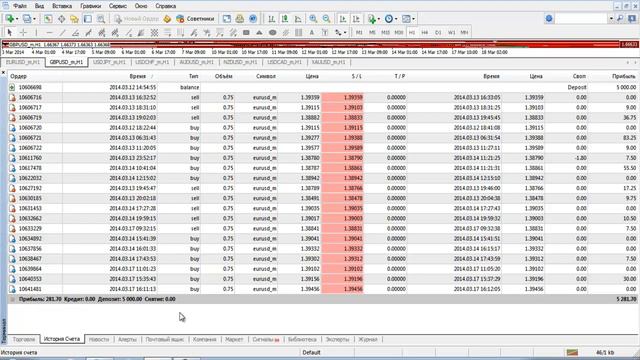Zoom out on the chart
This screenshot has width=640, height=360.
326,19
